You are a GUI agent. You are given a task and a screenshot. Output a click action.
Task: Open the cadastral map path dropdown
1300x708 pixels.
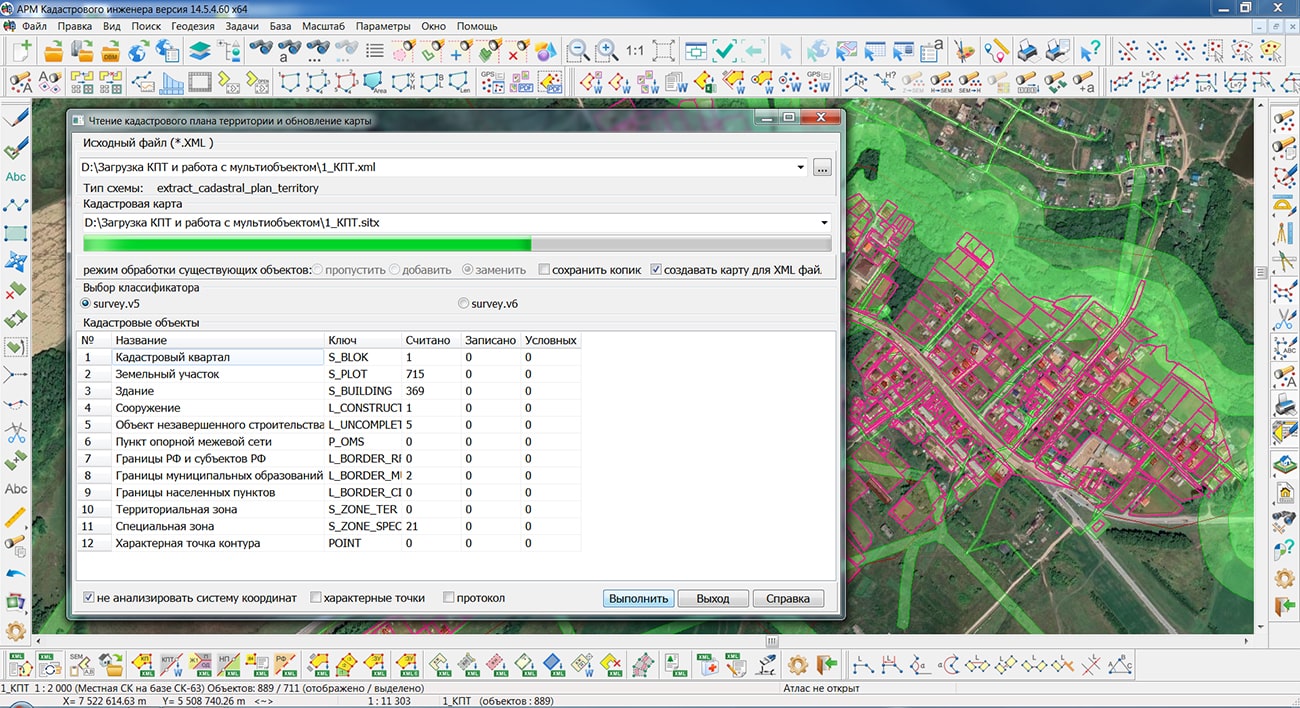point(824,223)
